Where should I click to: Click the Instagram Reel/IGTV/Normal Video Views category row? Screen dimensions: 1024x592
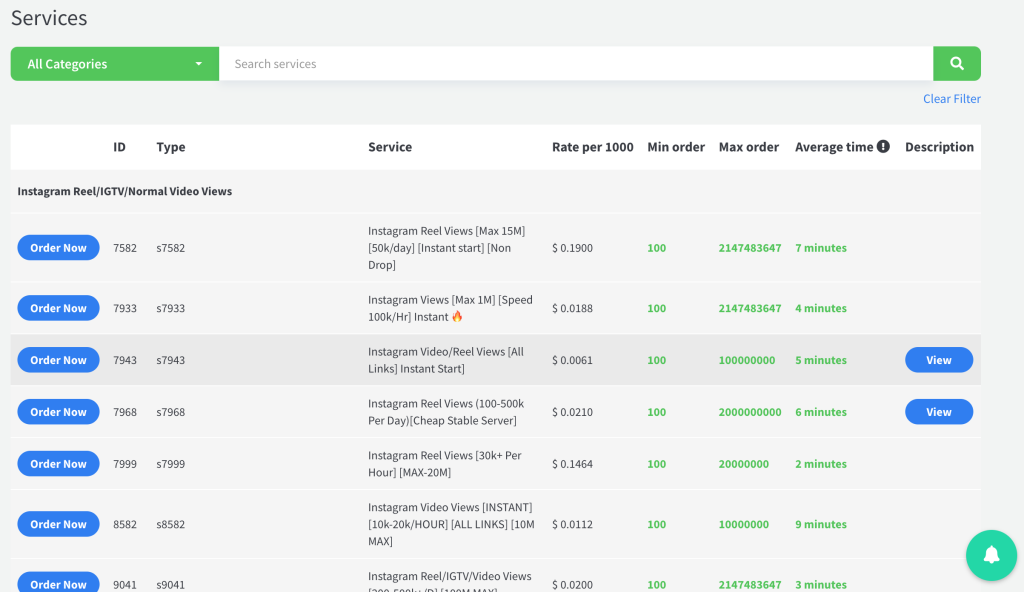pos(125,191)
